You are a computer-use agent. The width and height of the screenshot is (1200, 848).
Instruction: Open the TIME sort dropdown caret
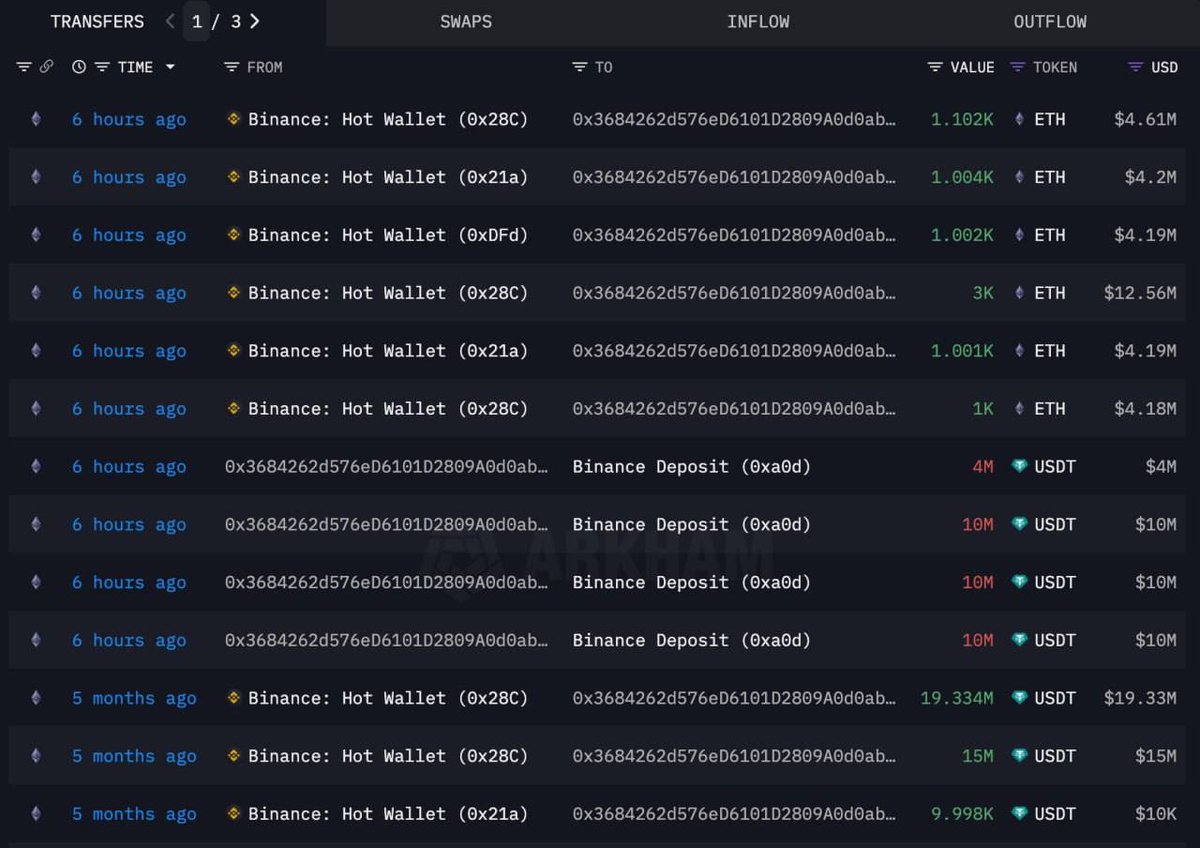click(171, 67)
